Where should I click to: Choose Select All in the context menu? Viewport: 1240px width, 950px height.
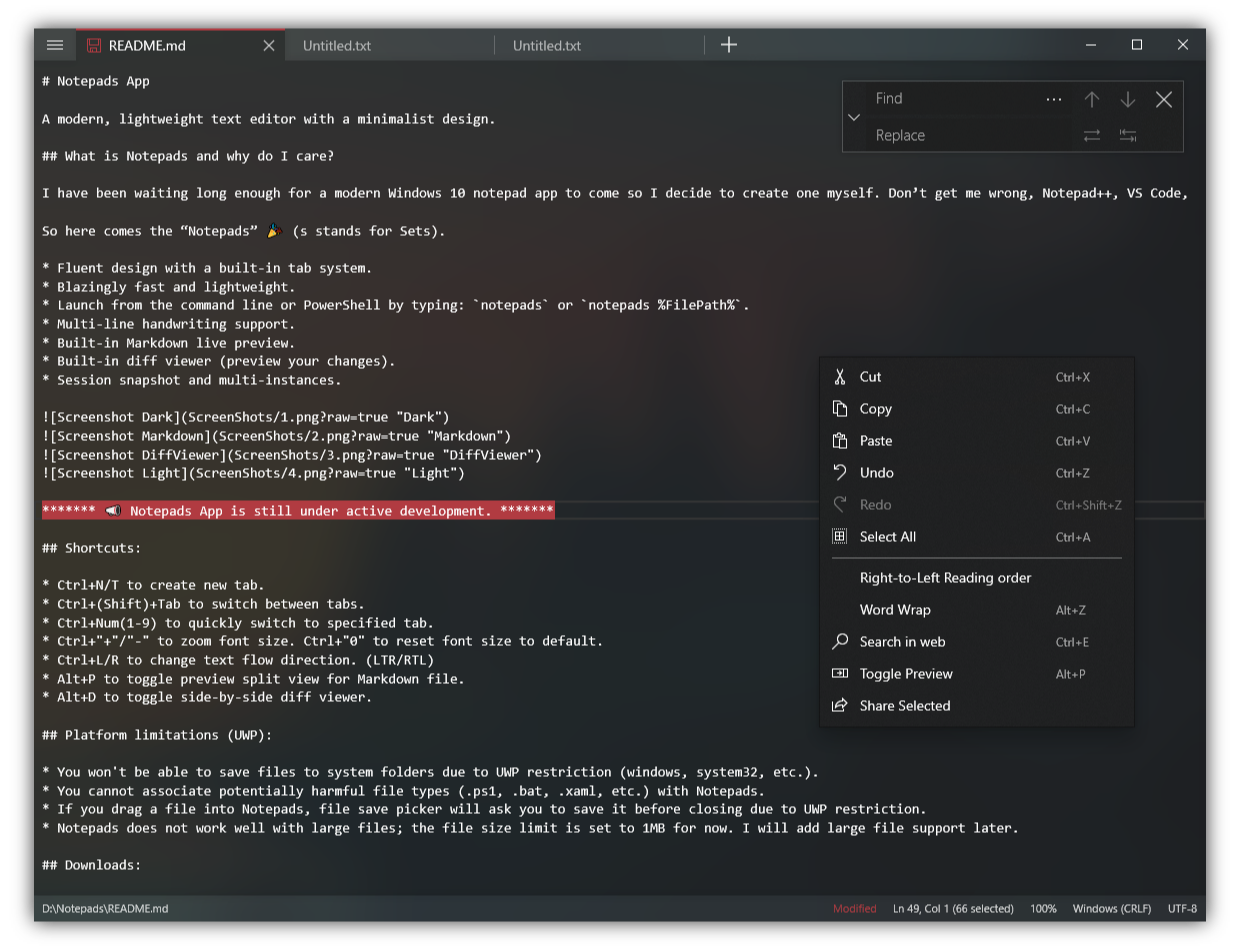[888, 537]
